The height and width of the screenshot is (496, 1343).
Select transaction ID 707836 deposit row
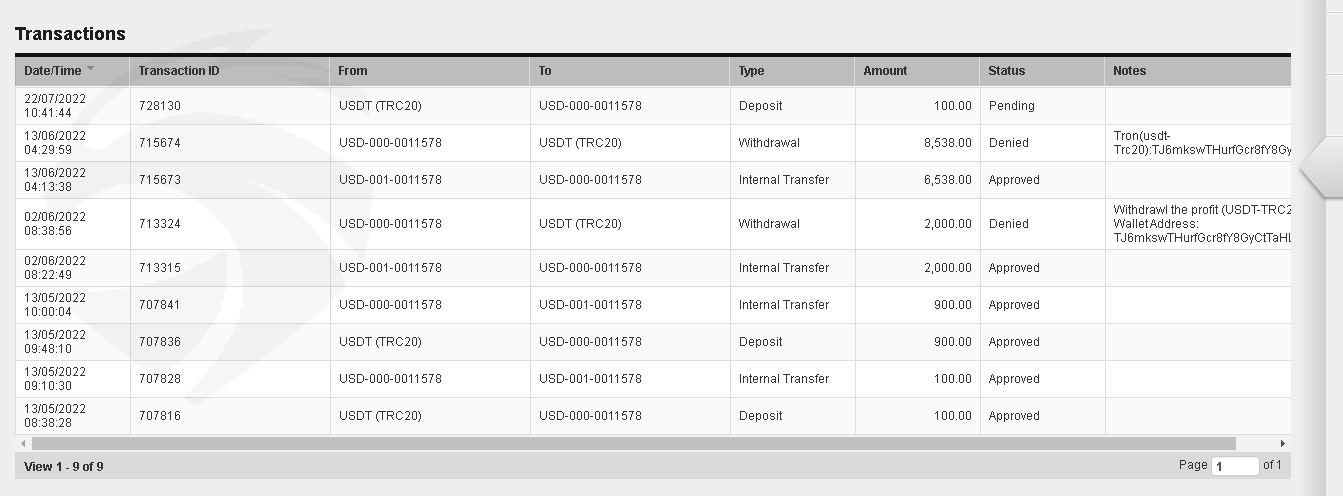pyautogui.click(x=653, y=342)
